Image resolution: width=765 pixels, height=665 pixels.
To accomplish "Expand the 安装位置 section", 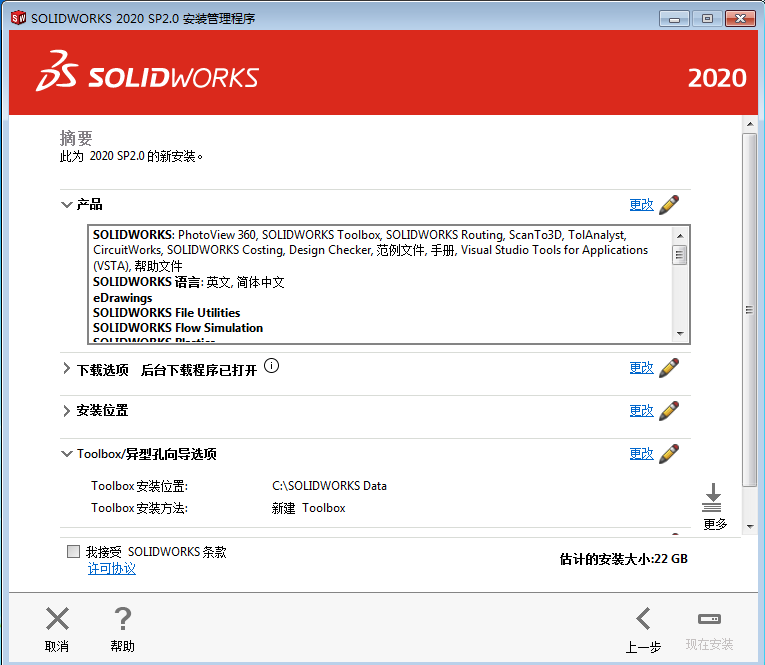I will (66, 411).
